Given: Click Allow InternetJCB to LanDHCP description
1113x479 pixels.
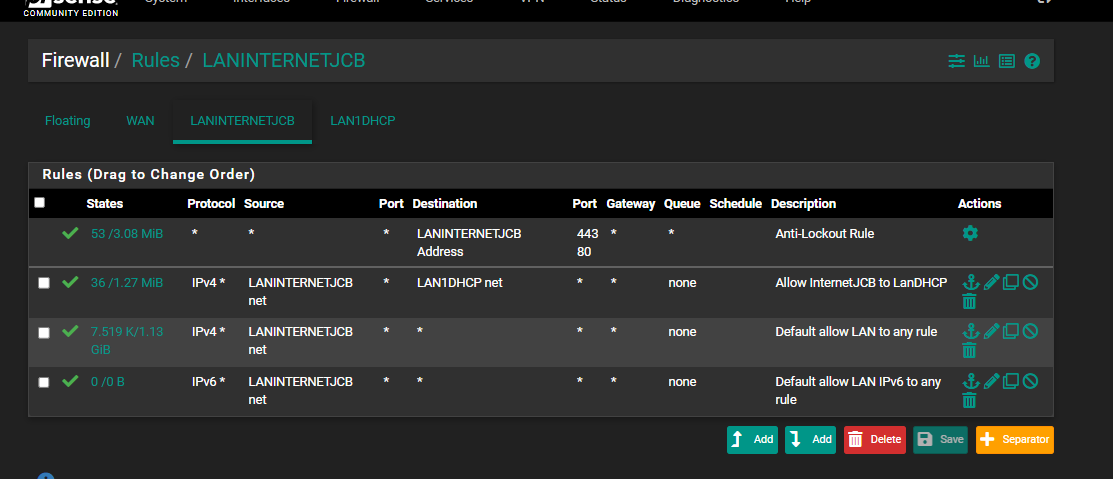Looking at the screenshot, I should point(862,282).
